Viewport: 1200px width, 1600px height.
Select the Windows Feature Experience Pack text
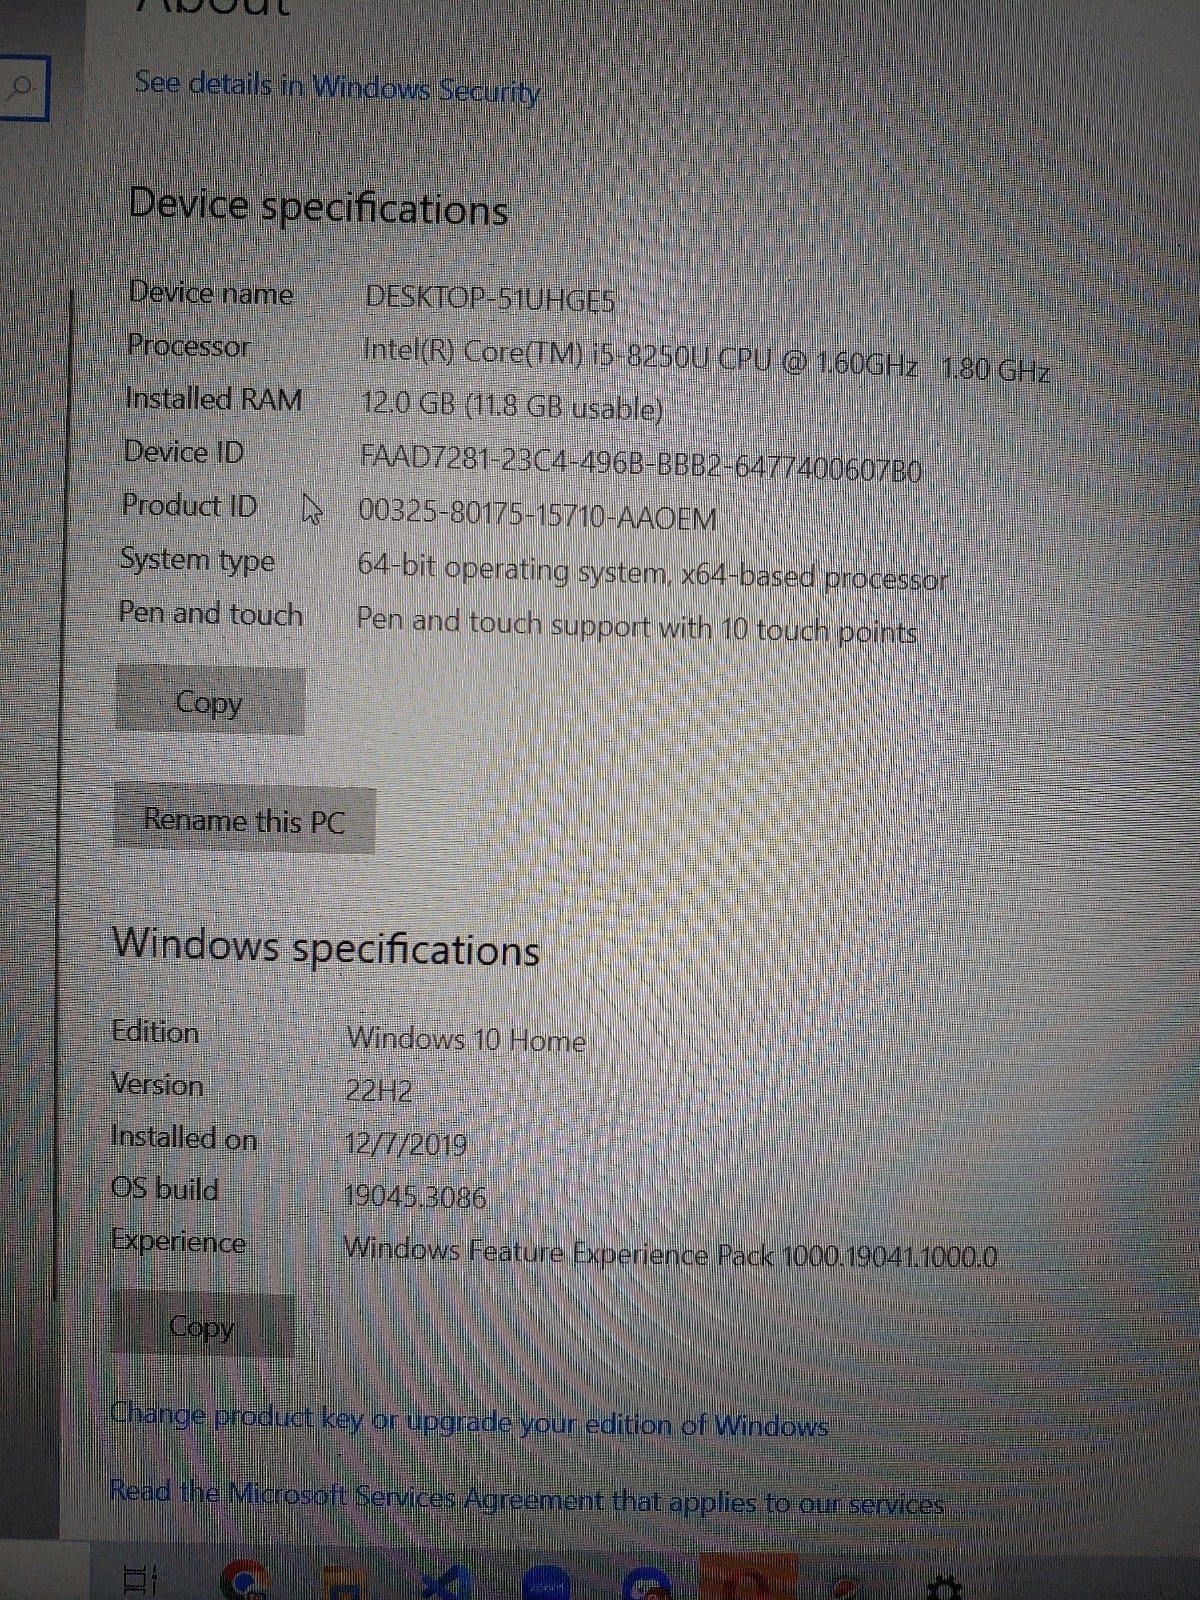[670, 1252]
